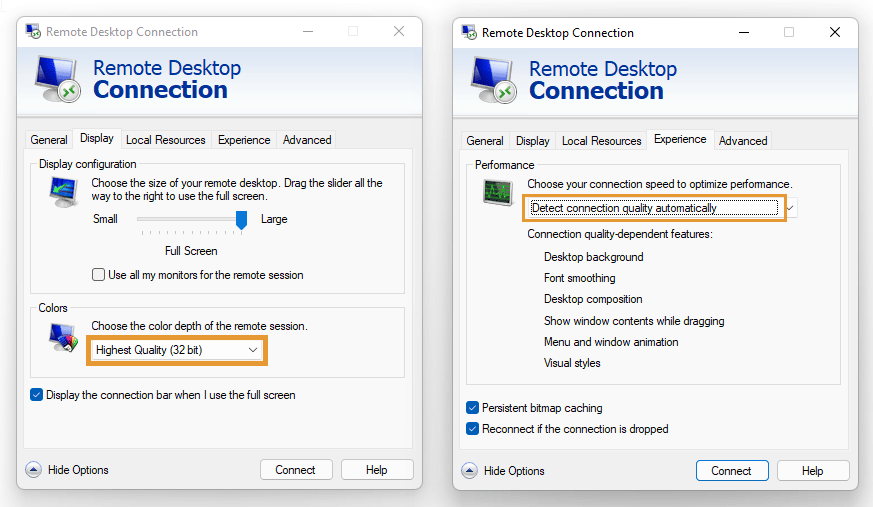Viewport: 873px width, 507px height.
Task: Select Display tab in left window
Action: [97, 138]
